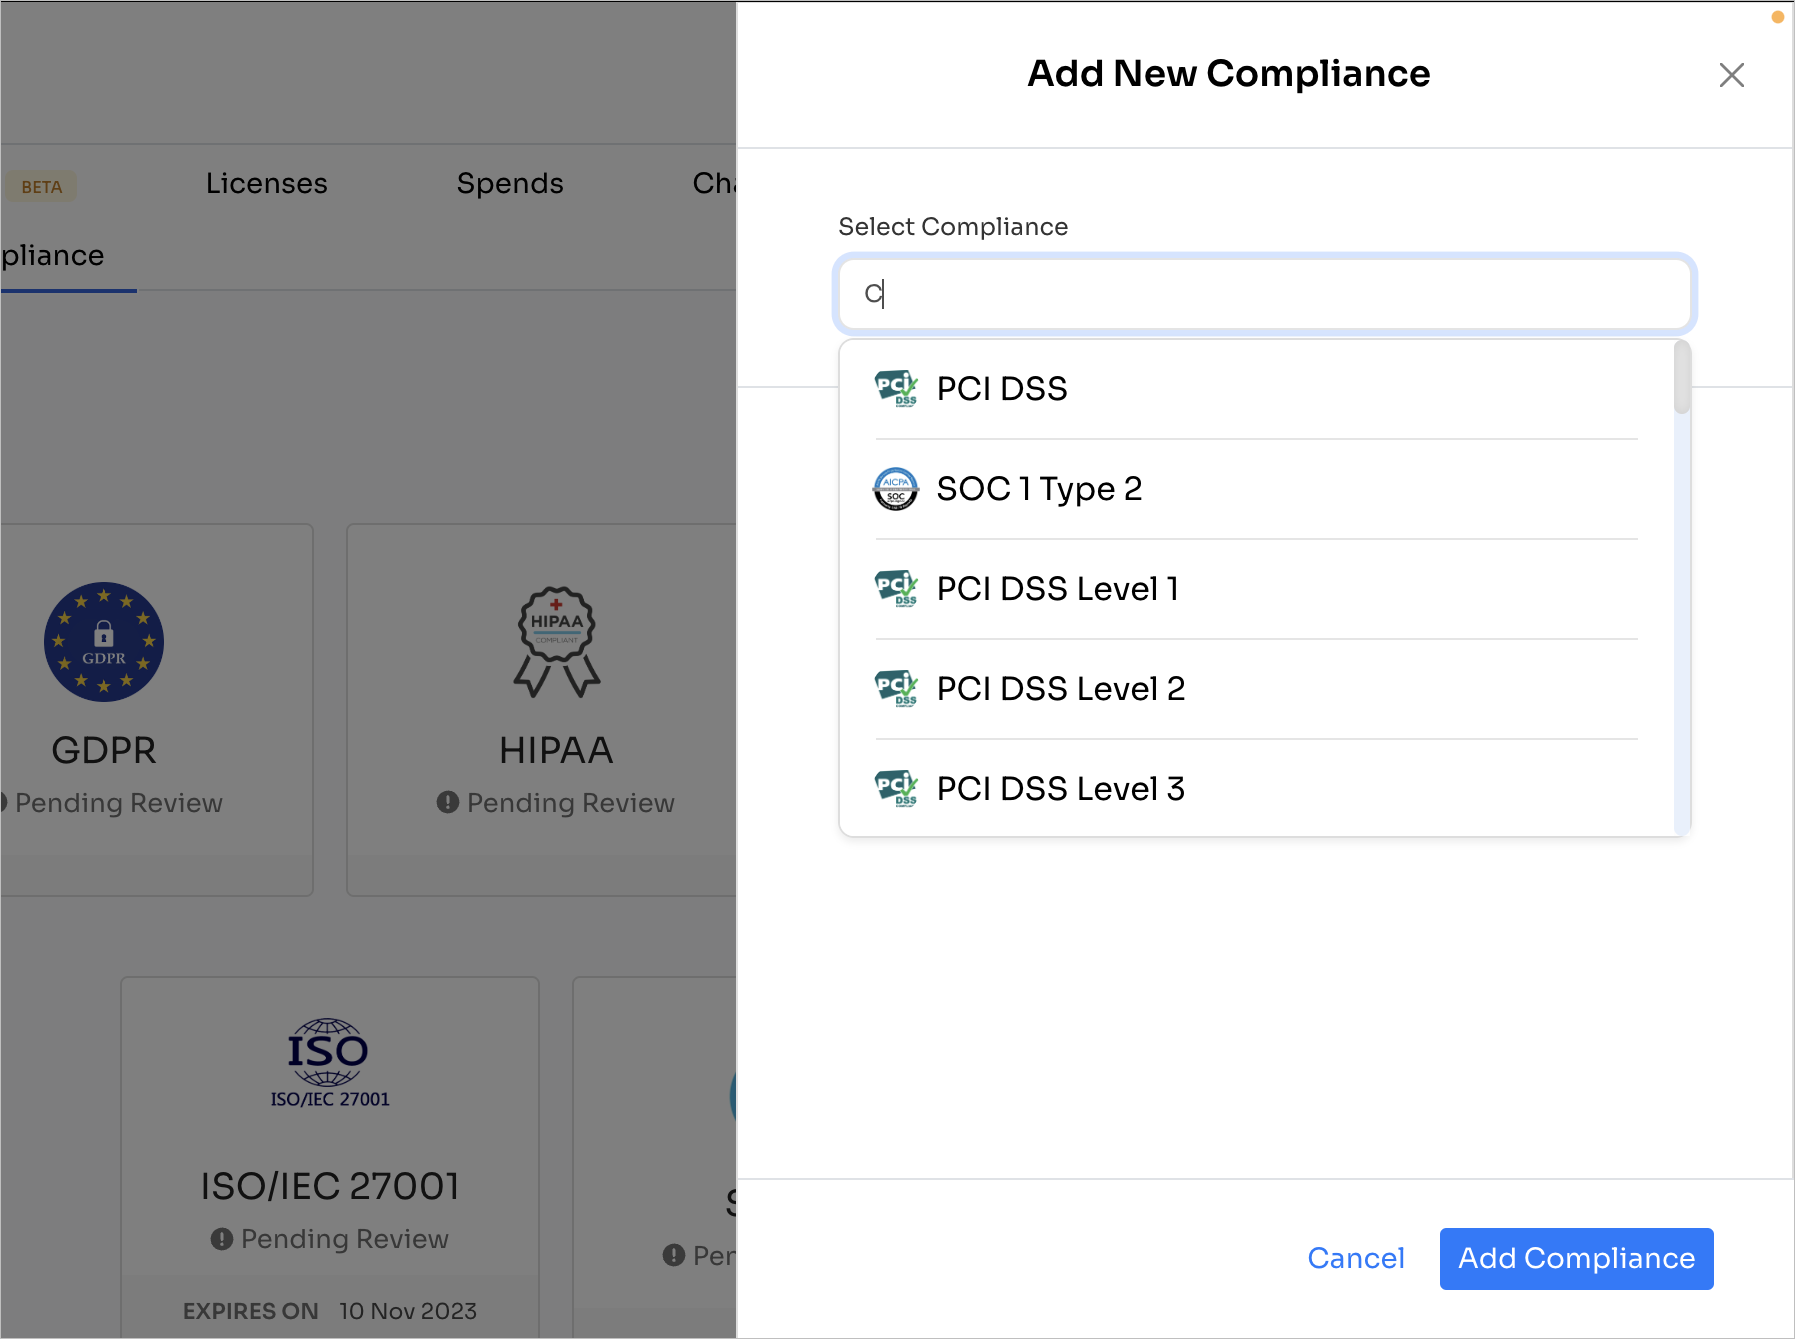
Task: Pick PCI DSS Level 1 option
Action: tap(1256, 589)
